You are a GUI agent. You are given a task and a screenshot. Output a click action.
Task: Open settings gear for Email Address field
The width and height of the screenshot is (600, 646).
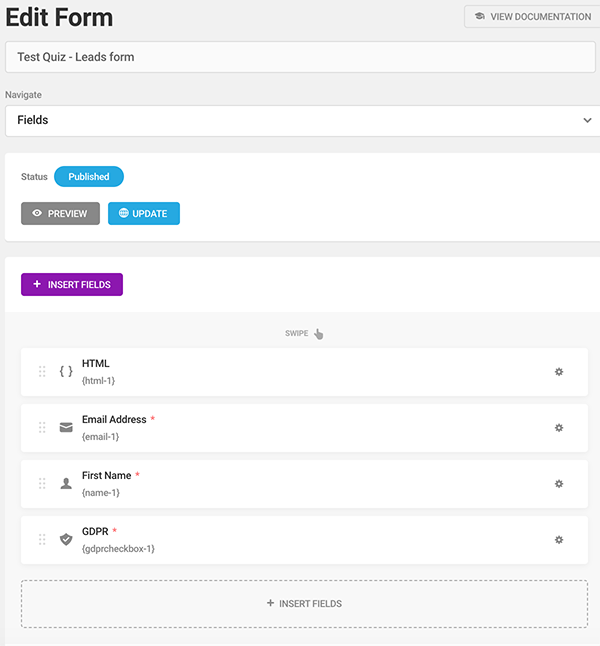click(559, 428)
